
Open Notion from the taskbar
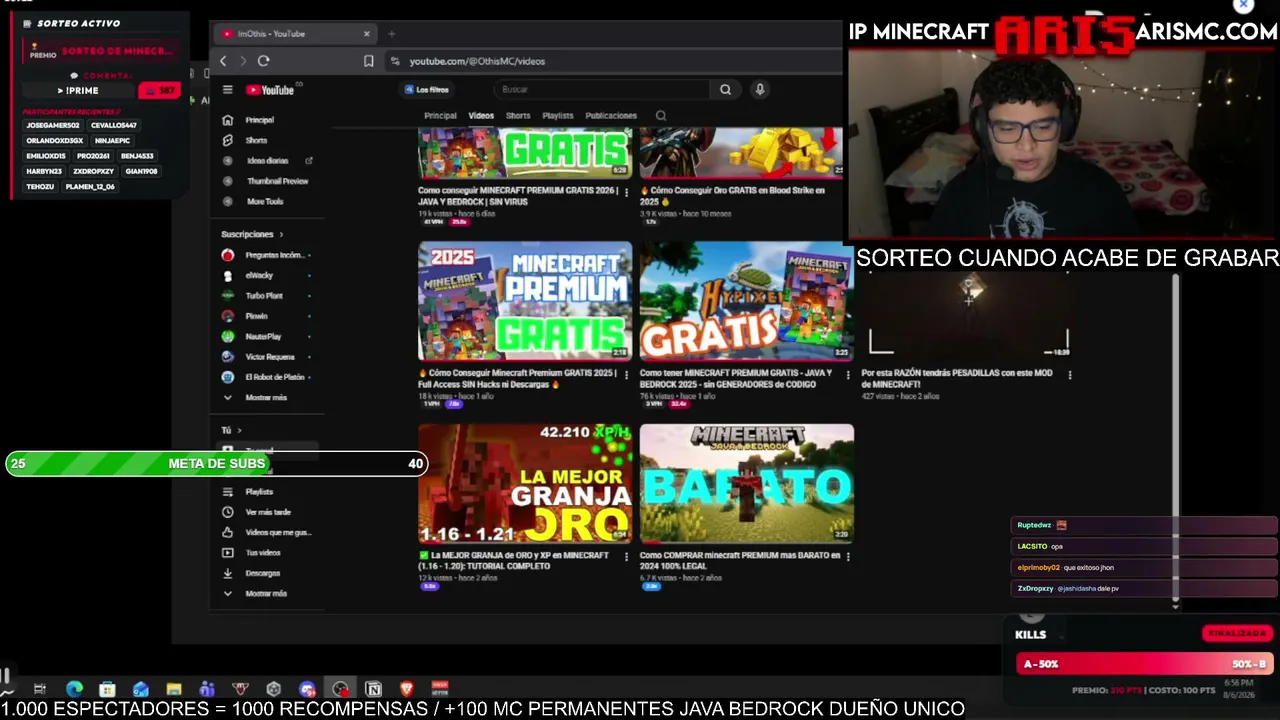pyautogui.click(x=373, y=689)
